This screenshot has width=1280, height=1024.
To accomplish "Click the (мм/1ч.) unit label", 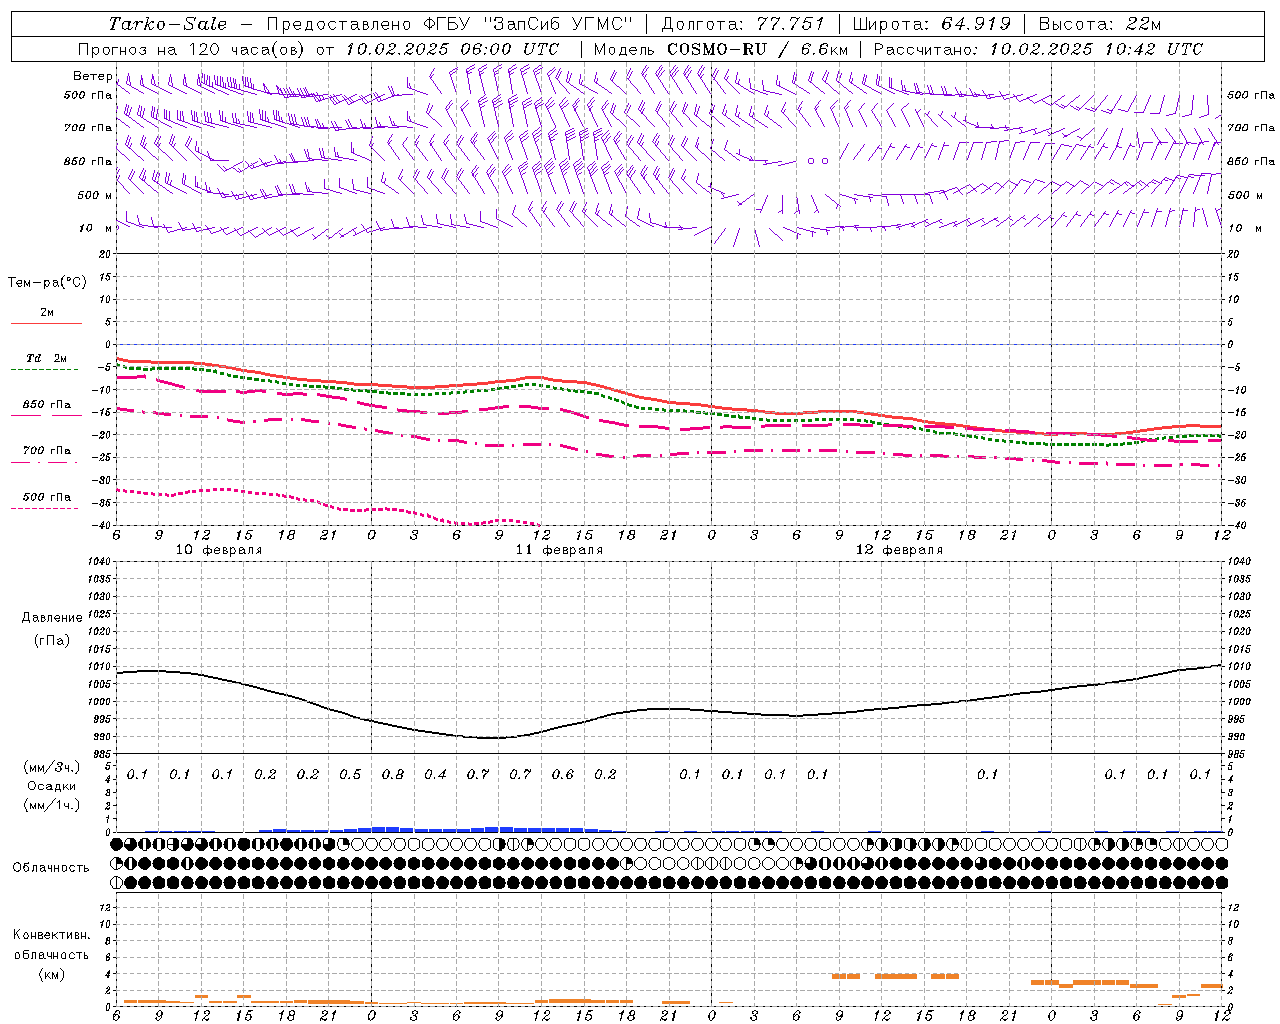I will click(x=52, y=805).
